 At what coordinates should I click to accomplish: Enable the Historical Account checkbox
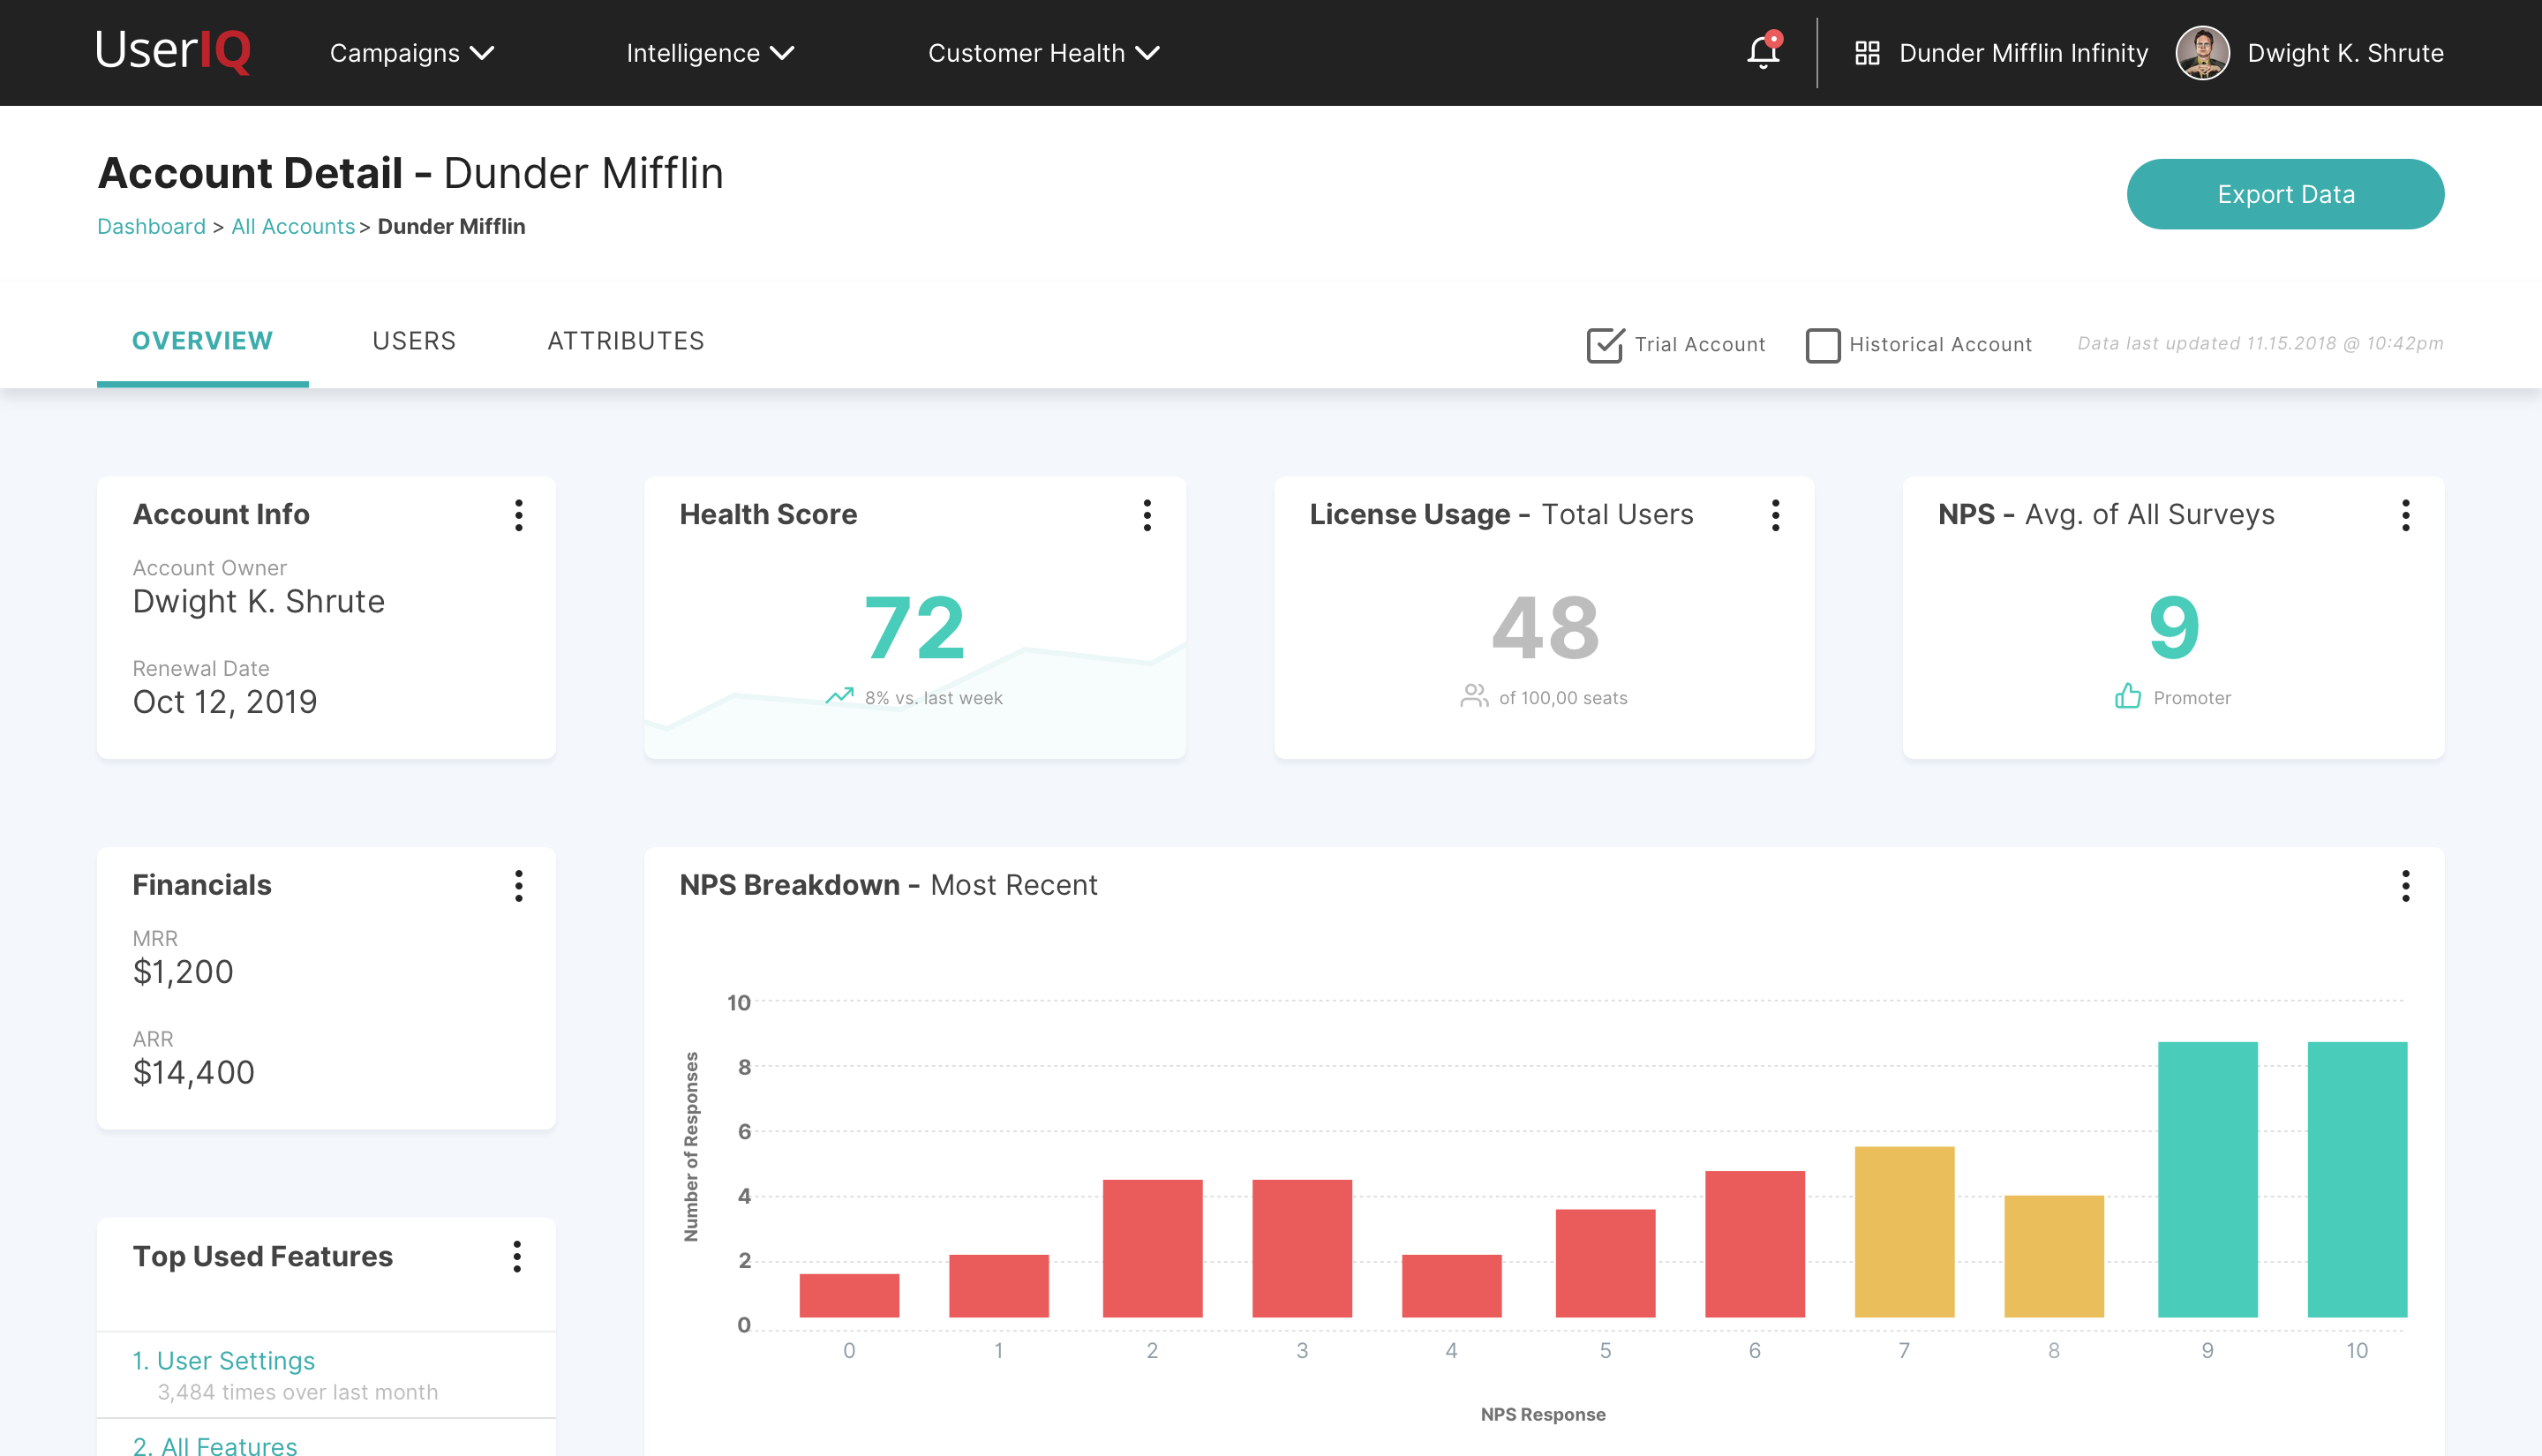(x=1822, y=345)
